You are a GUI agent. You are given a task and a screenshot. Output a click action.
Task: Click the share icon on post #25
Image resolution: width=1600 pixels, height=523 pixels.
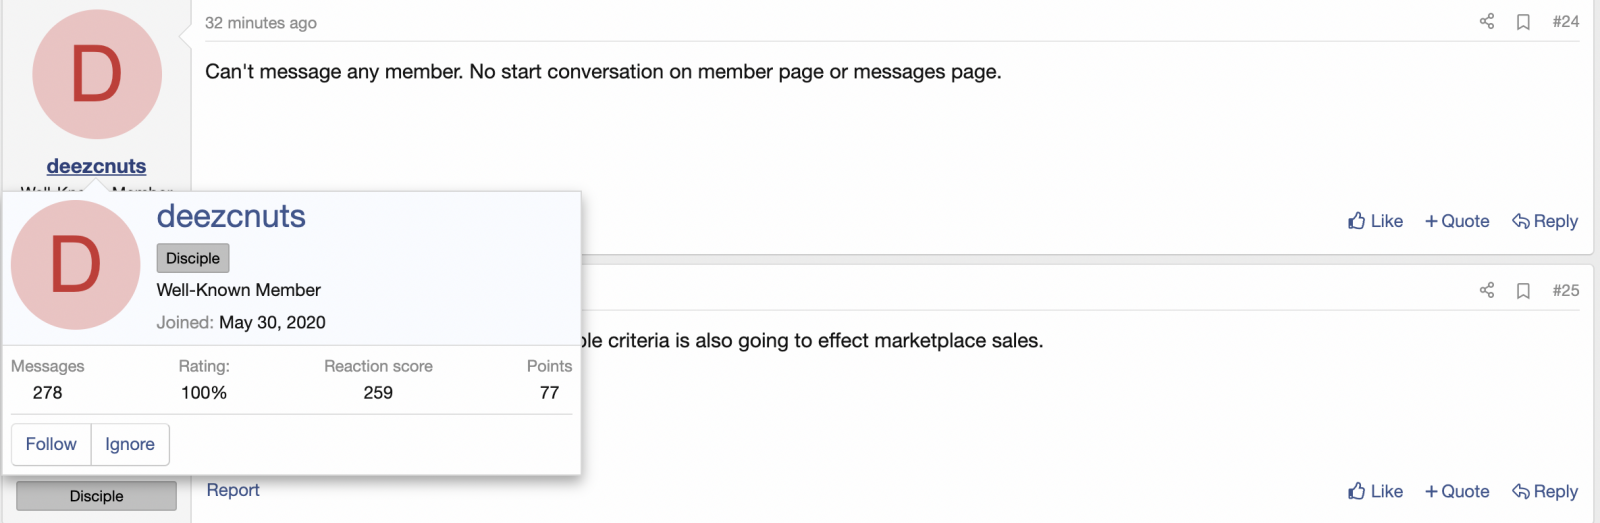point(1487,290)
